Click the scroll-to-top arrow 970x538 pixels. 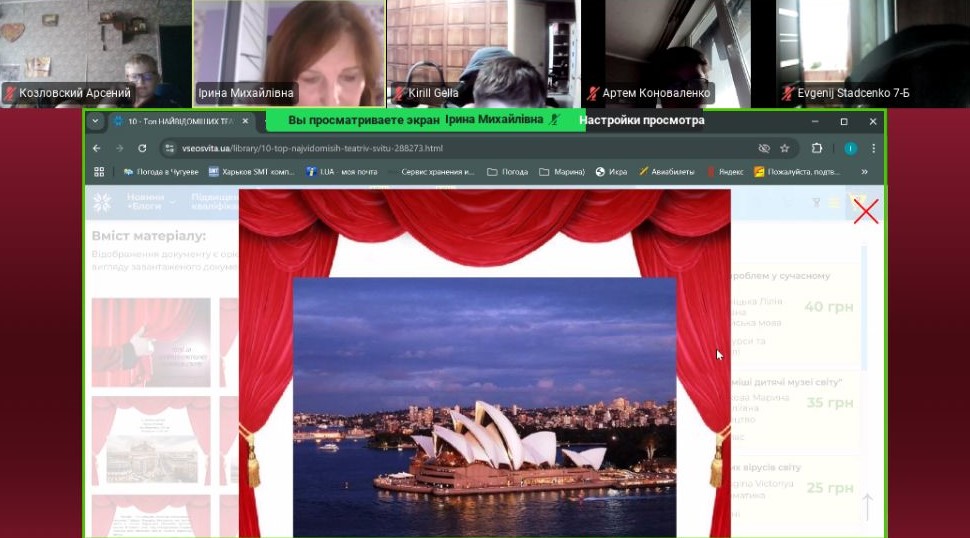[x=868, y=507]
